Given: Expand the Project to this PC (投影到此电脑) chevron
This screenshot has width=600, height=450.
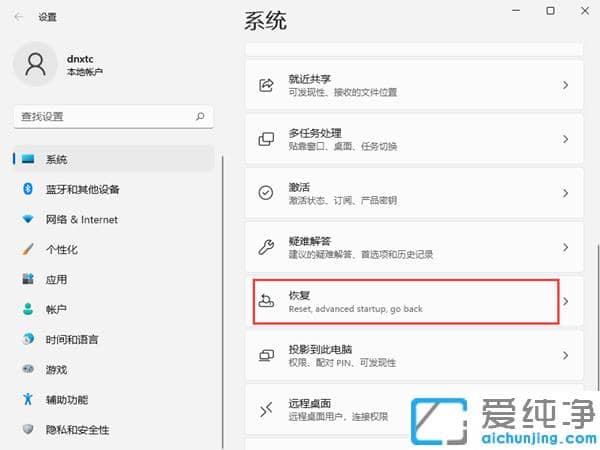Looking at the screenshot, I should click(565, 355).
